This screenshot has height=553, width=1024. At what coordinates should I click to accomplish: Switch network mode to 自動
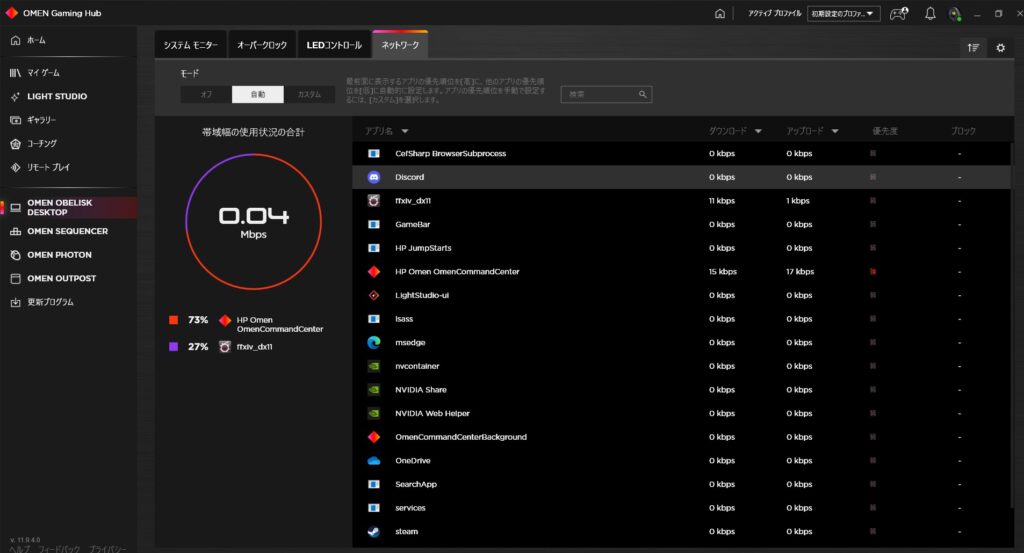pos(258,94)
